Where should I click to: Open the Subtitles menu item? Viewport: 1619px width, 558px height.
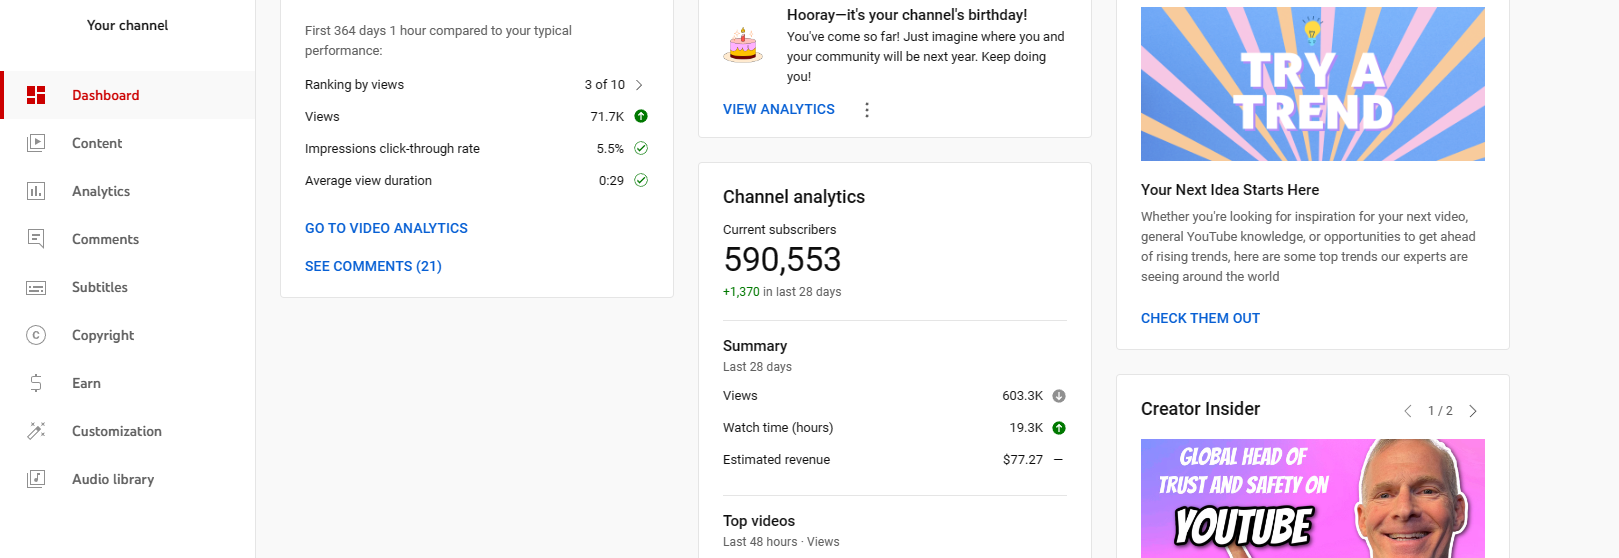pos(100,287)
